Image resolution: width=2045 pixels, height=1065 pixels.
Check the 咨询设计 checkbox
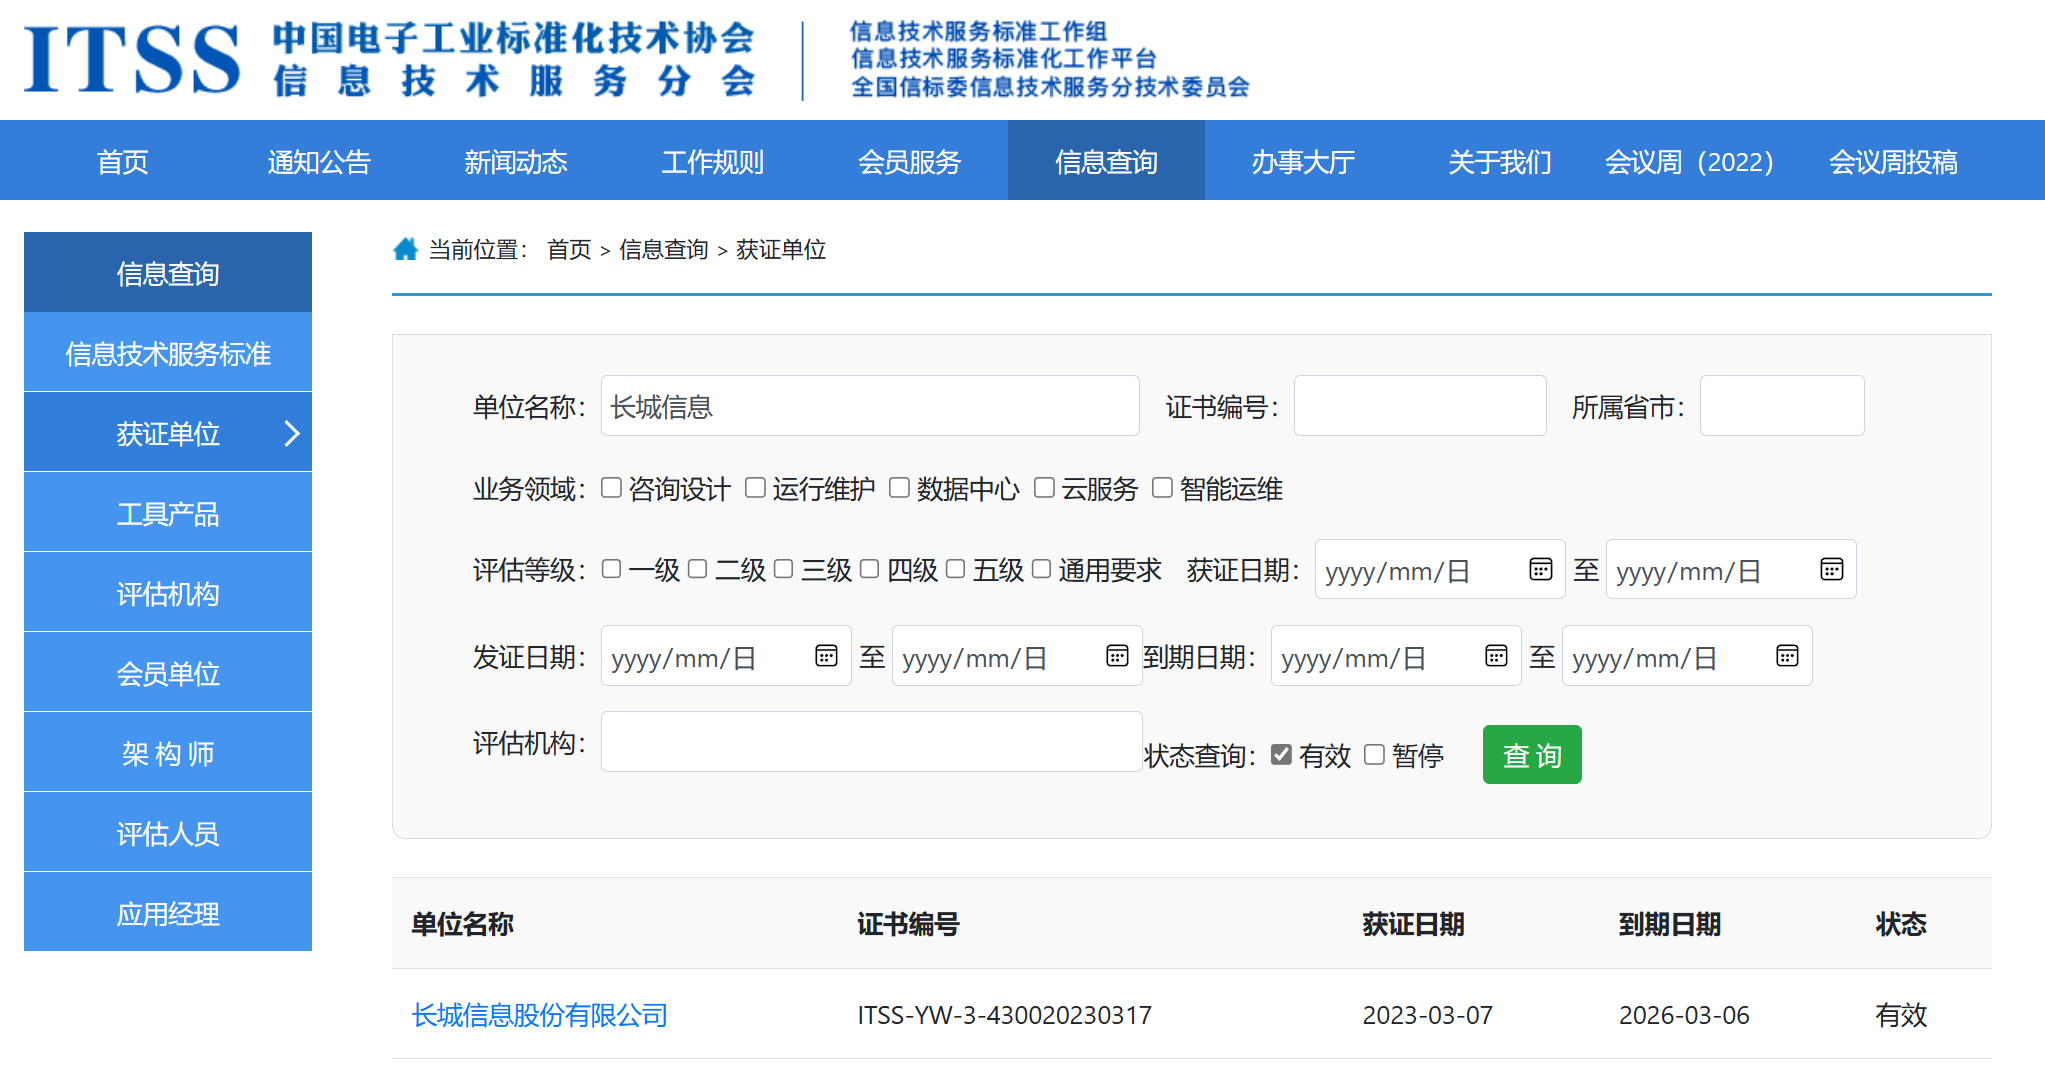(x=612, y=488)
